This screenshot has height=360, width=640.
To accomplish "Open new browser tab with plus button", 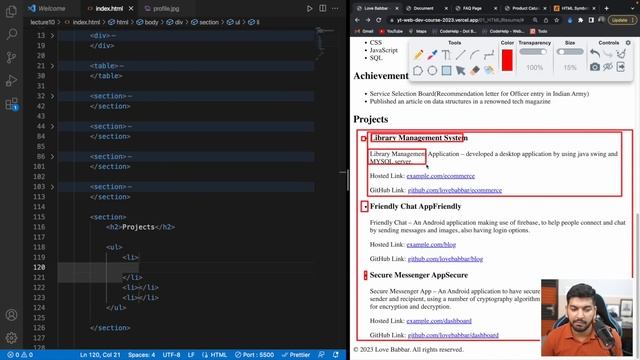I will [607, 8].
